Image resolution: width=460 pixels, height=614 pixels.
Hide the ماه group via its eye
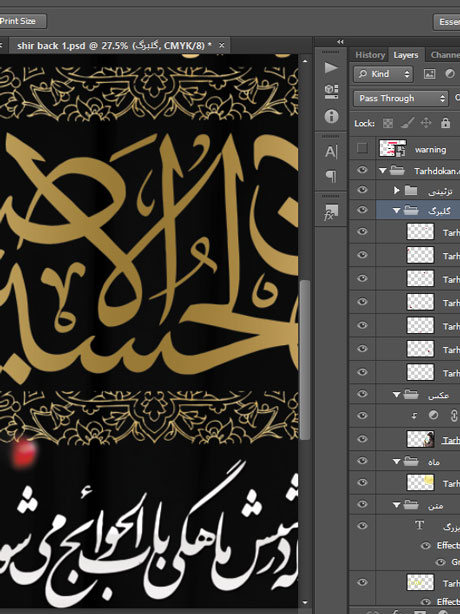click(x=362, y=461)
